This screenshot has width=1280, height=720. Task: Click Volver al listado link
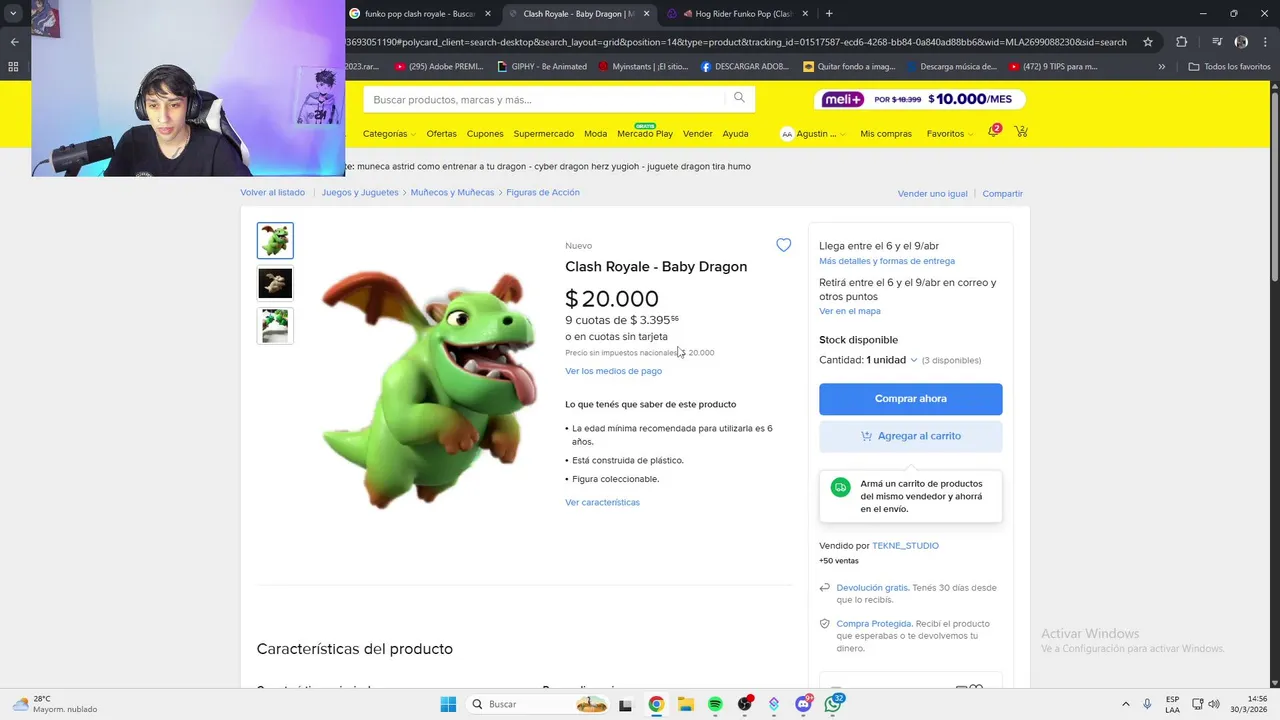(x=272, y=193)
